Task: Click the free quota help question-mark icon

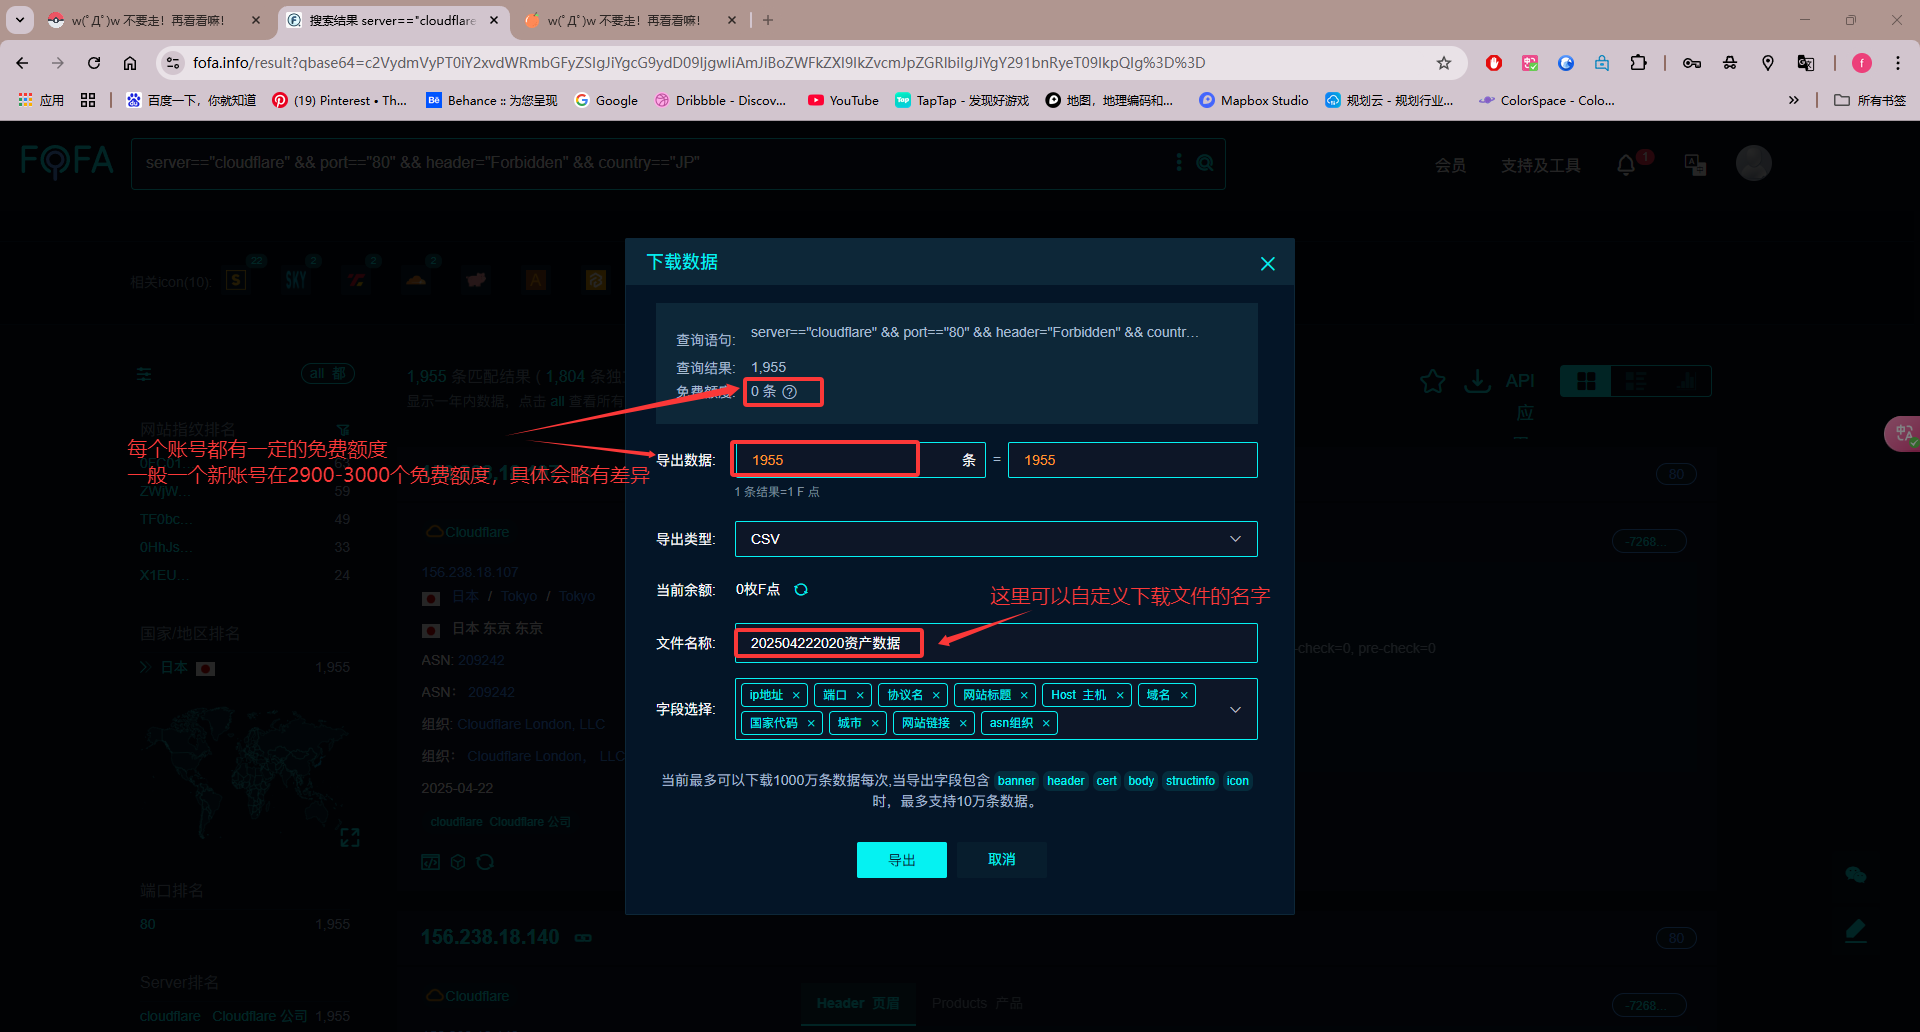Action: pyautogui.click(x=790, y=392)
